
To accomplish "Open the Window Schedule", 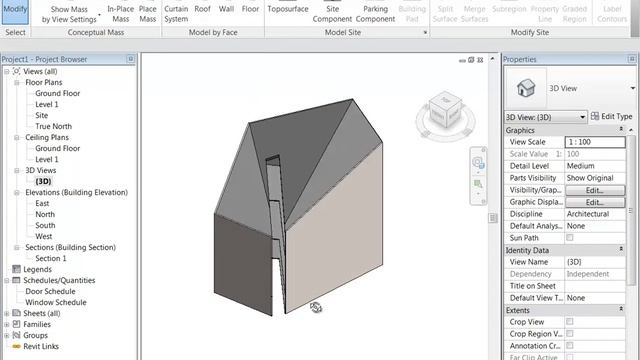I will pyautogui.click(x=56, y=302).
